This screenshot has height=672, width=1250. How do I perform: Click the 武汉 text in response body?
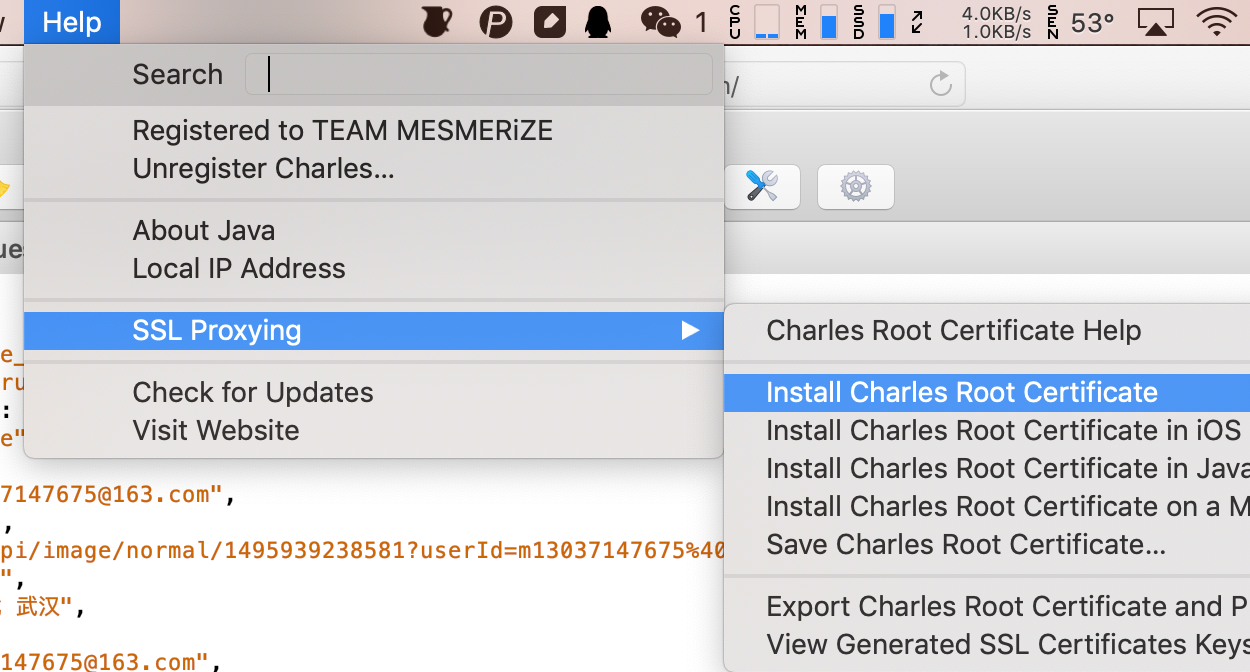coord(38,606)
